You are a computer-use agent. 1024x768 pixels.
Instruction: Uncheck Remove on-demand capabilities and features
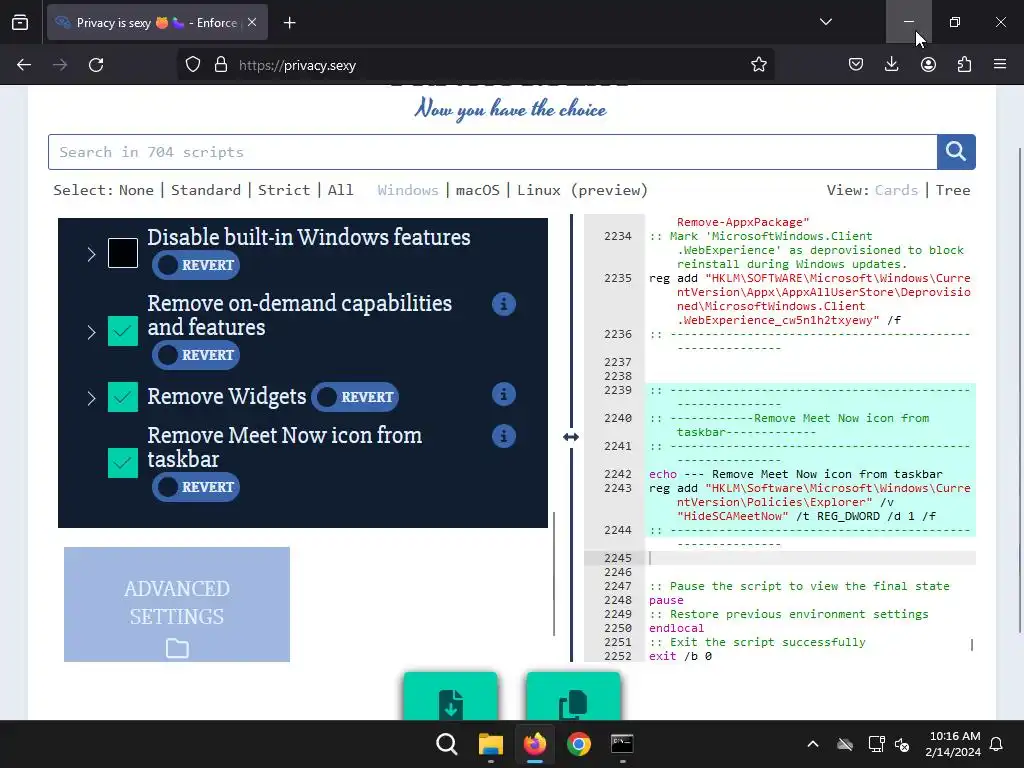(123, 331)
